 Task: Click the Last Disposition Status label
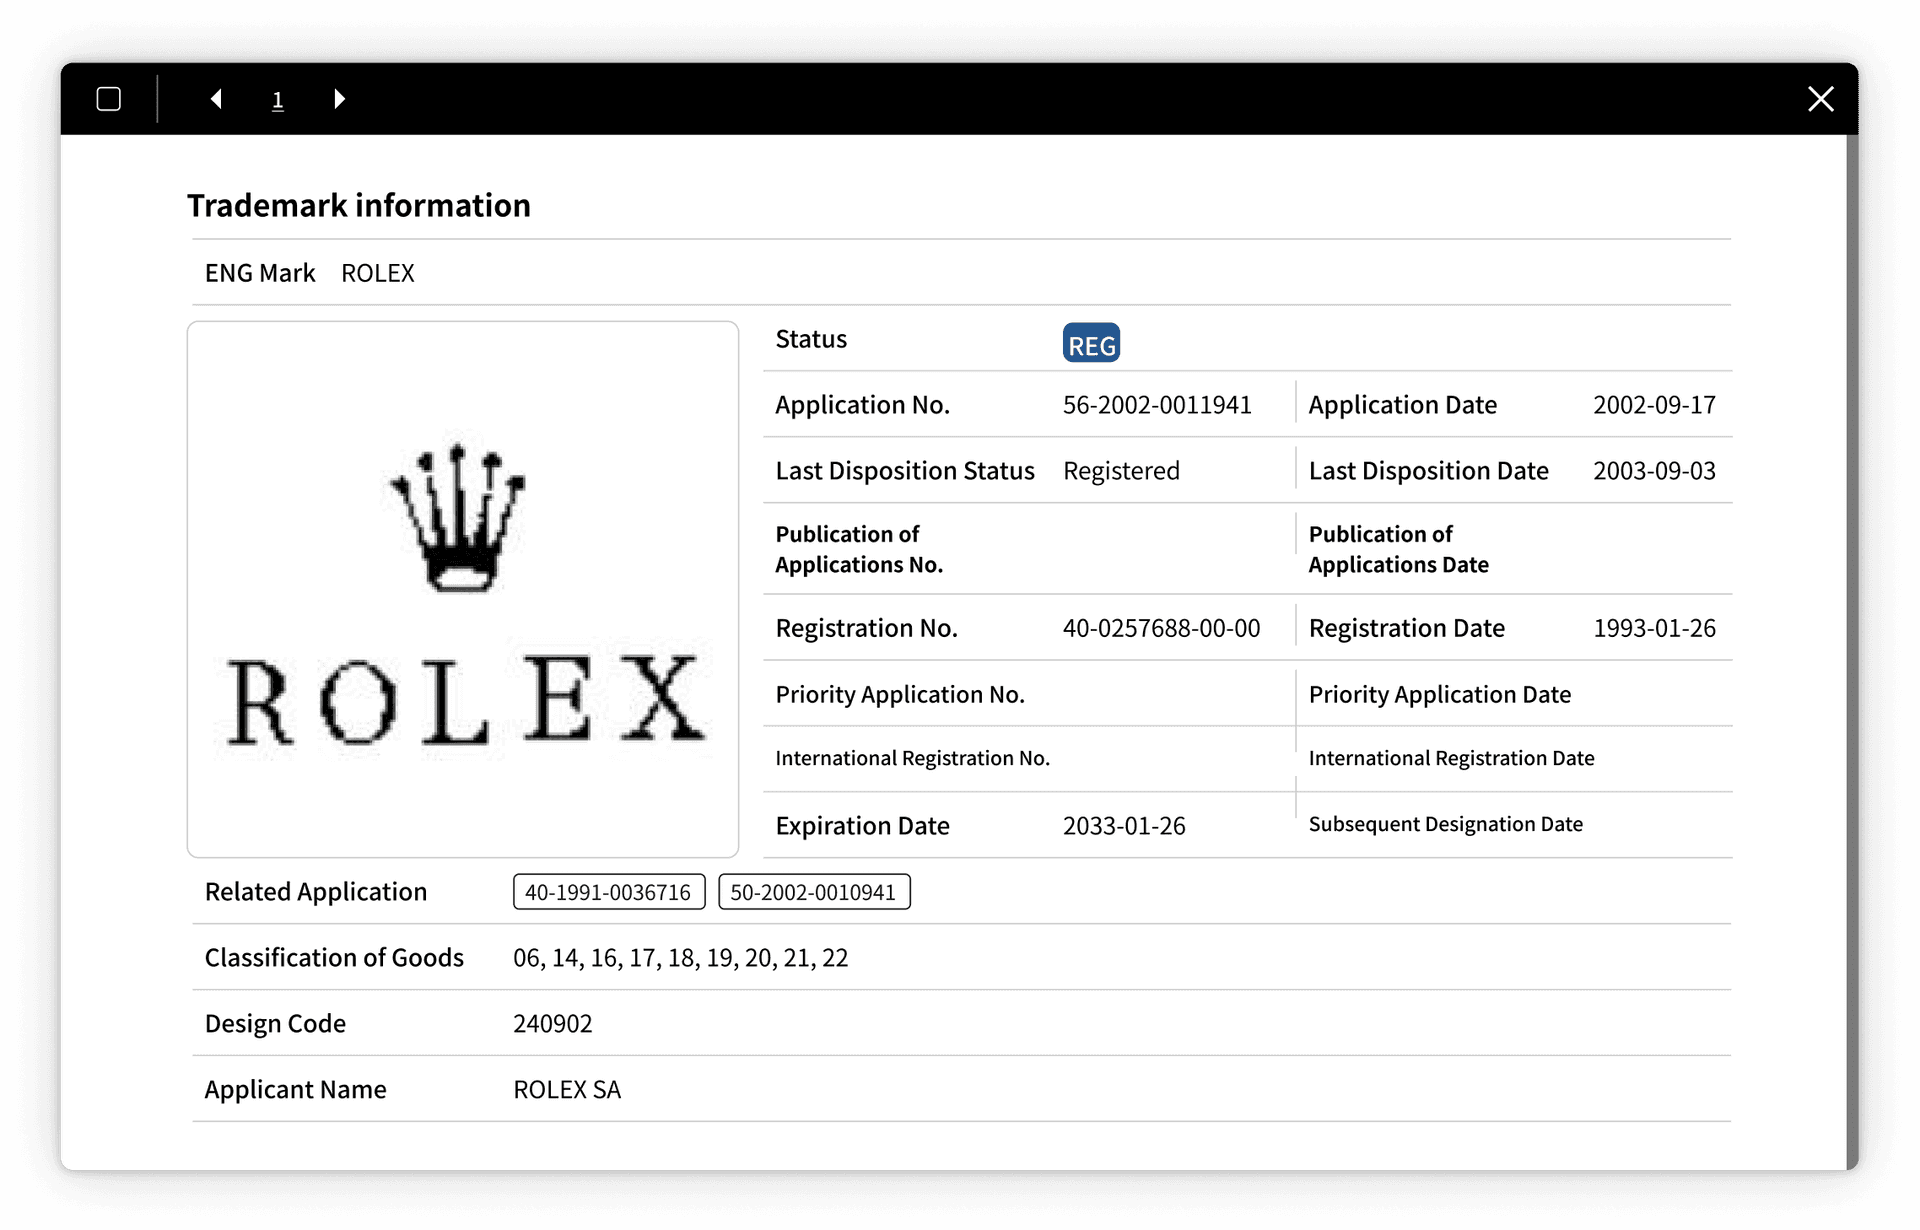coord(905,471)
